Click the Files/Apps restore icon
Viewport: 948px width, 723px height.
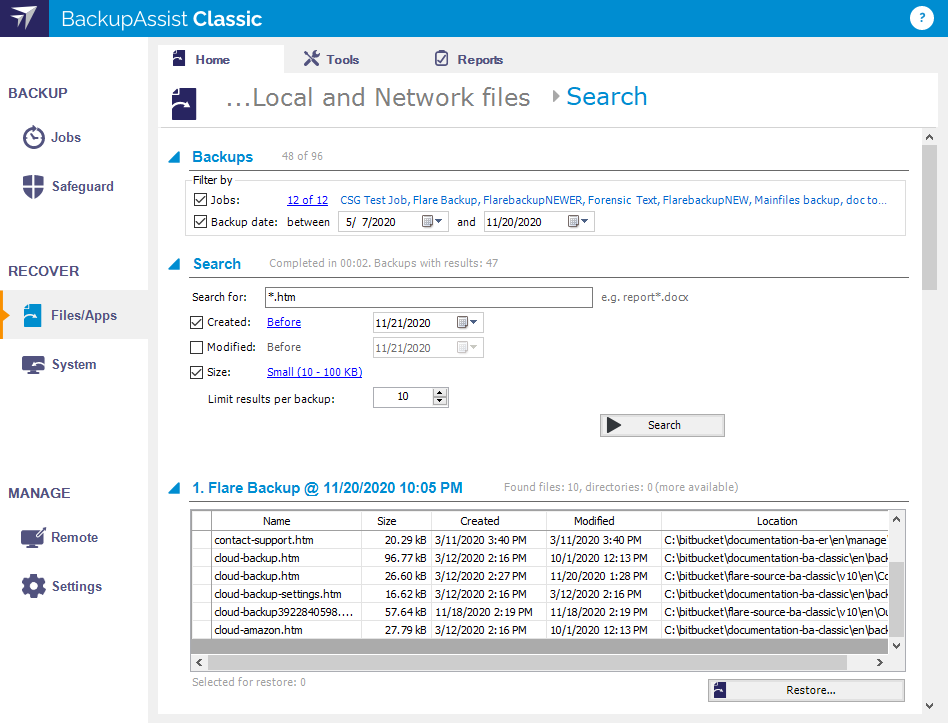coord(33,315)
